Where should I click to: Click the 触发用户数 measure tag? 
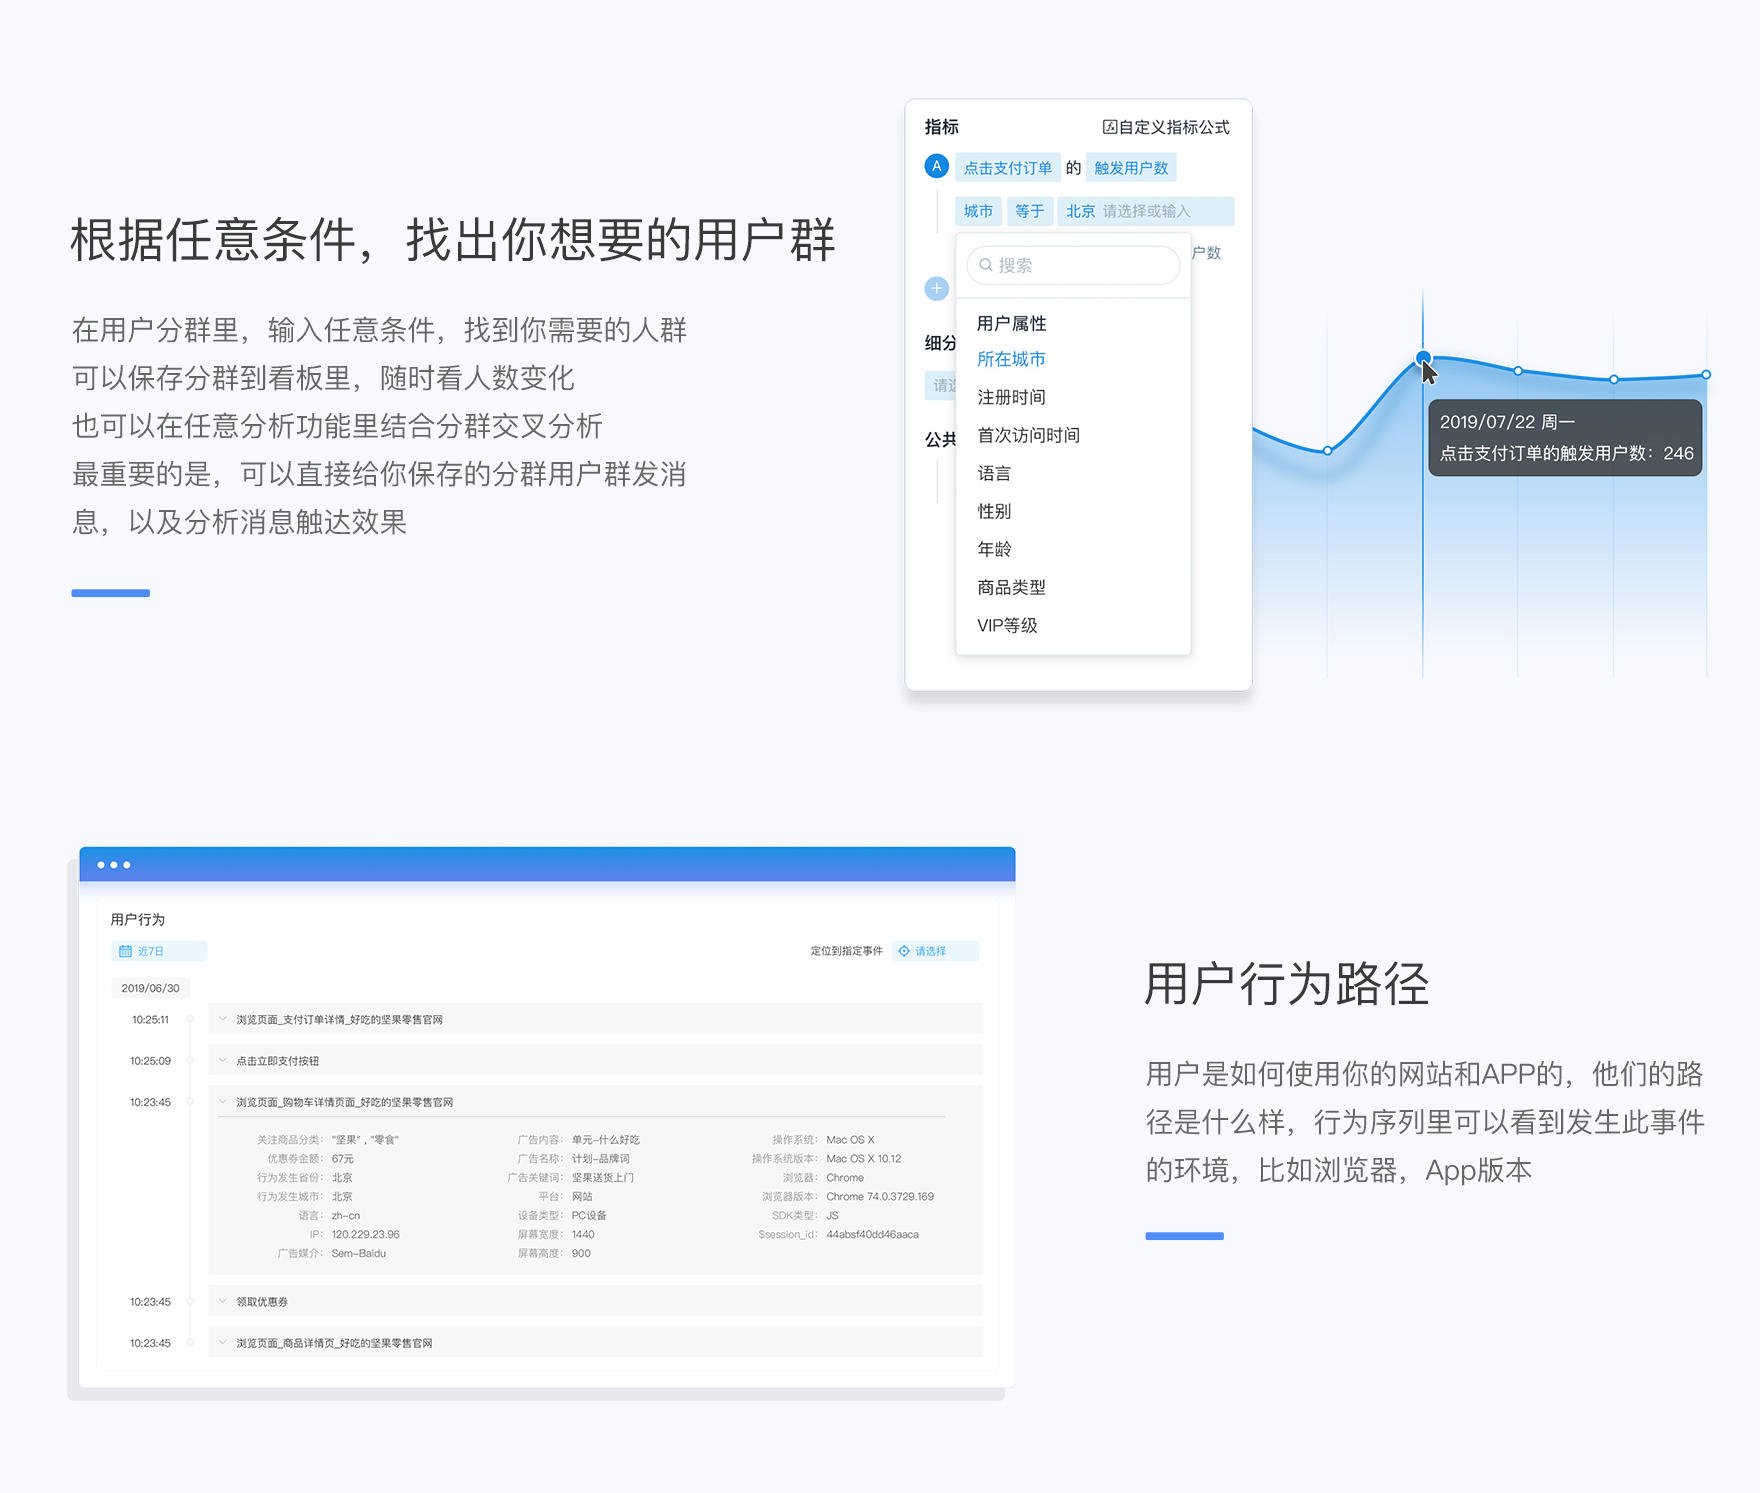[1131, 168]
